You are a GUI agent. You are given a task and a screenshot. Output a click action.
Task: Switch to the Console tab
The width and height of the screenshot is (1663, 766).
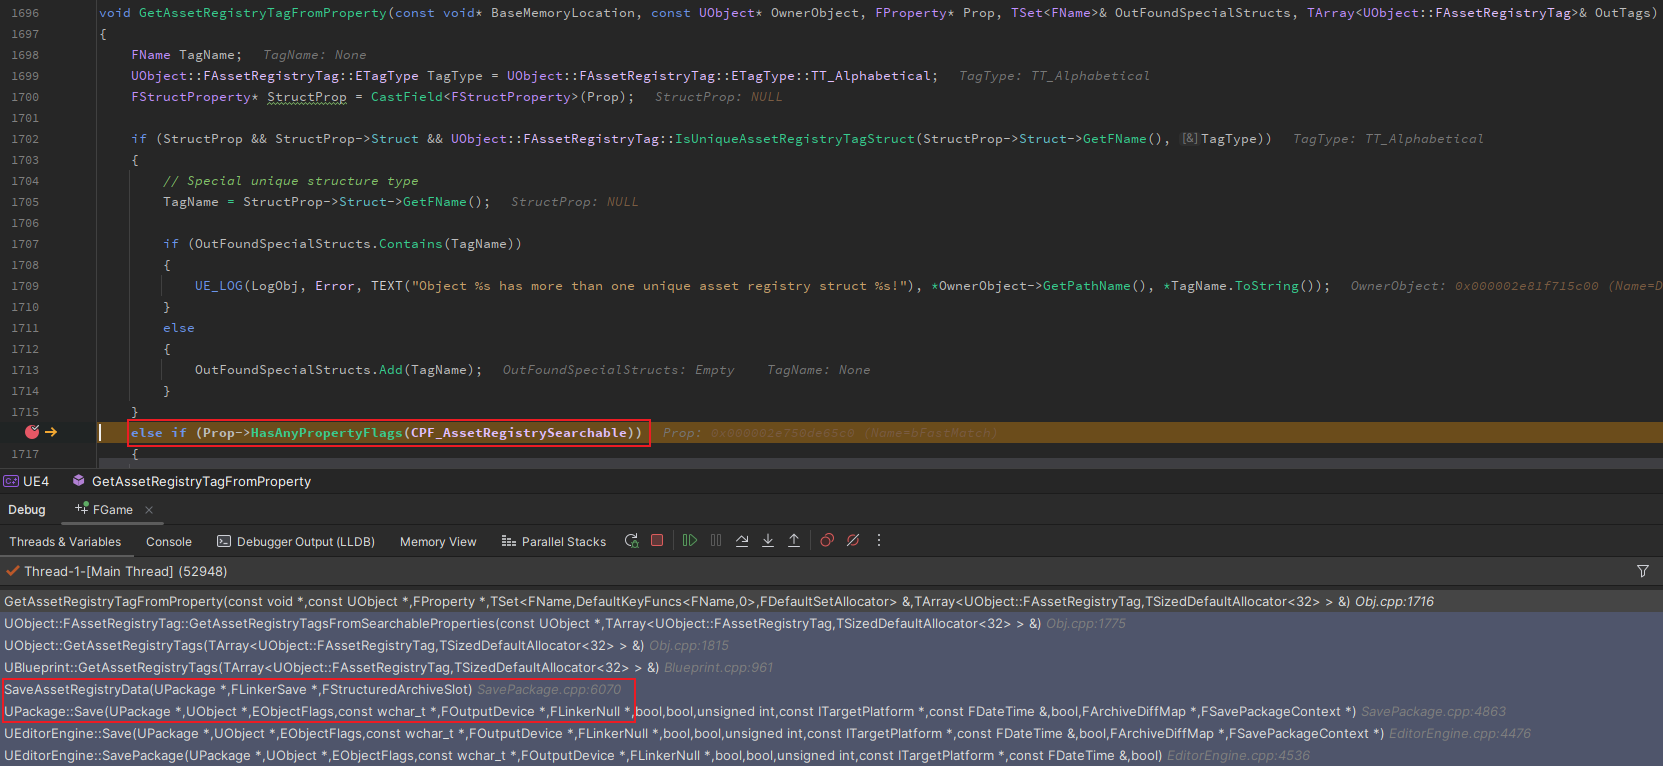tap(168, 542)
